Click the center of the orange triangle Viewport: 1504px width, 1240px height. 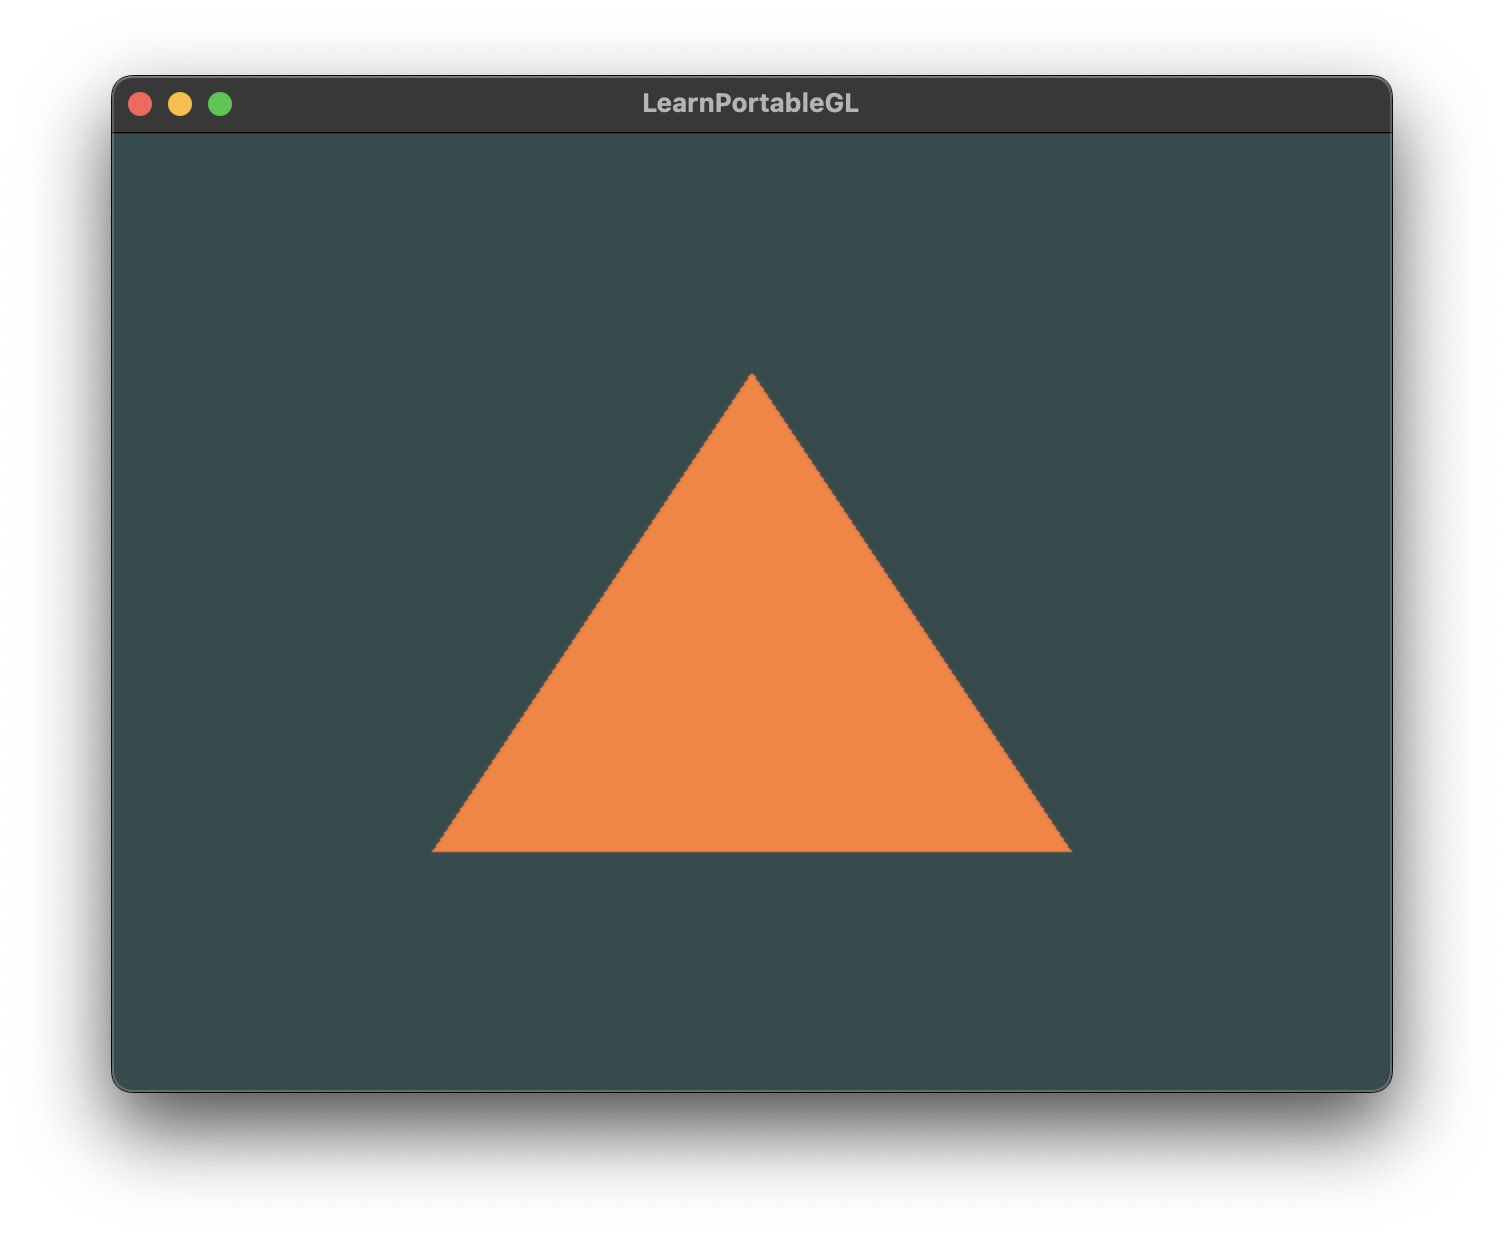(752, 690)
